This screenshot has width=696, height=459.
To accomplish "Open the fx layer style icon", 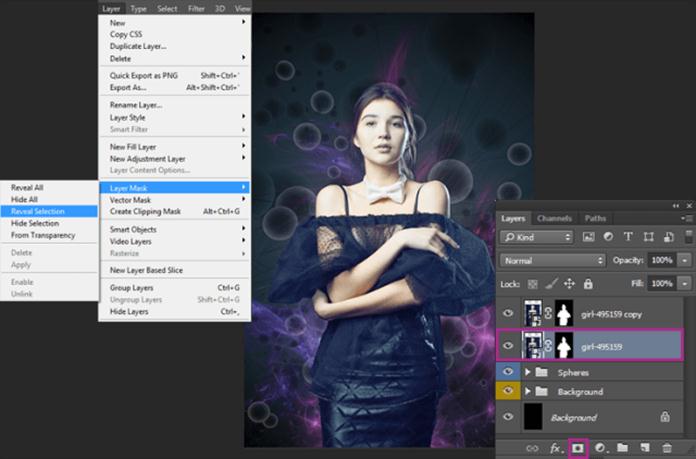I will (x=554, y=445).
